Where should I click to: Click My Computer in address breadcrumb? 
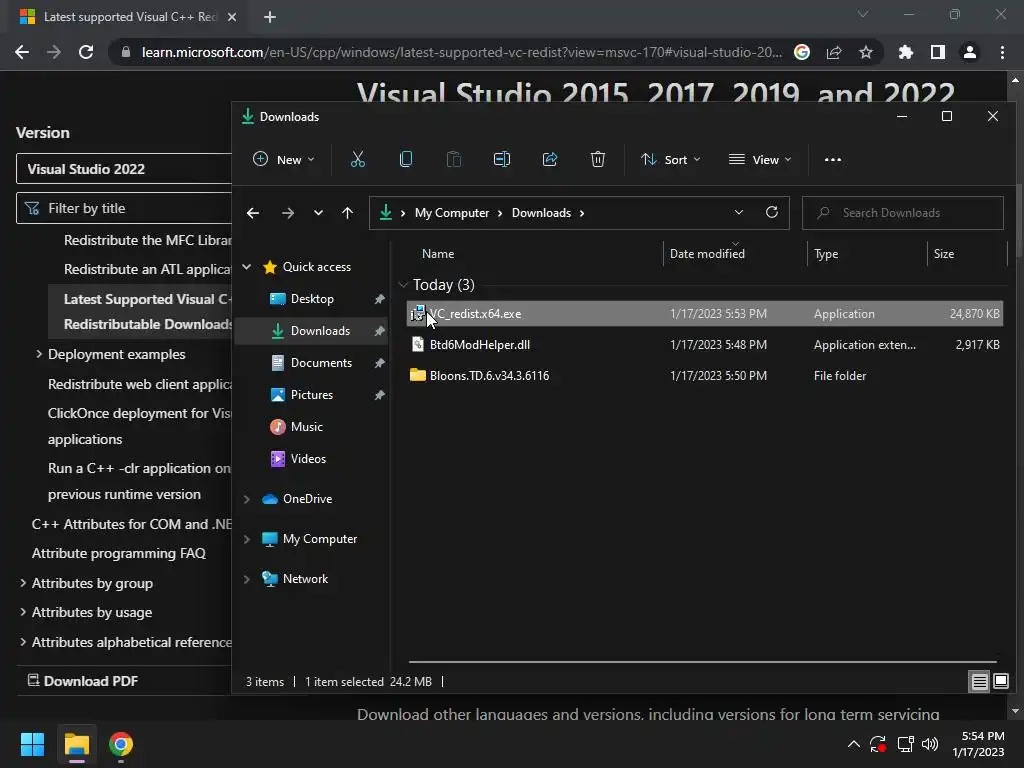coord(452,213)
